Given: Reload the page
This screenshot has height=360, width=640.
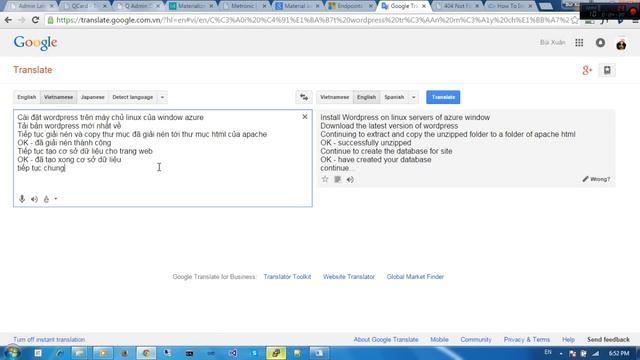Looking at the screenshot, I should point(36,20).
